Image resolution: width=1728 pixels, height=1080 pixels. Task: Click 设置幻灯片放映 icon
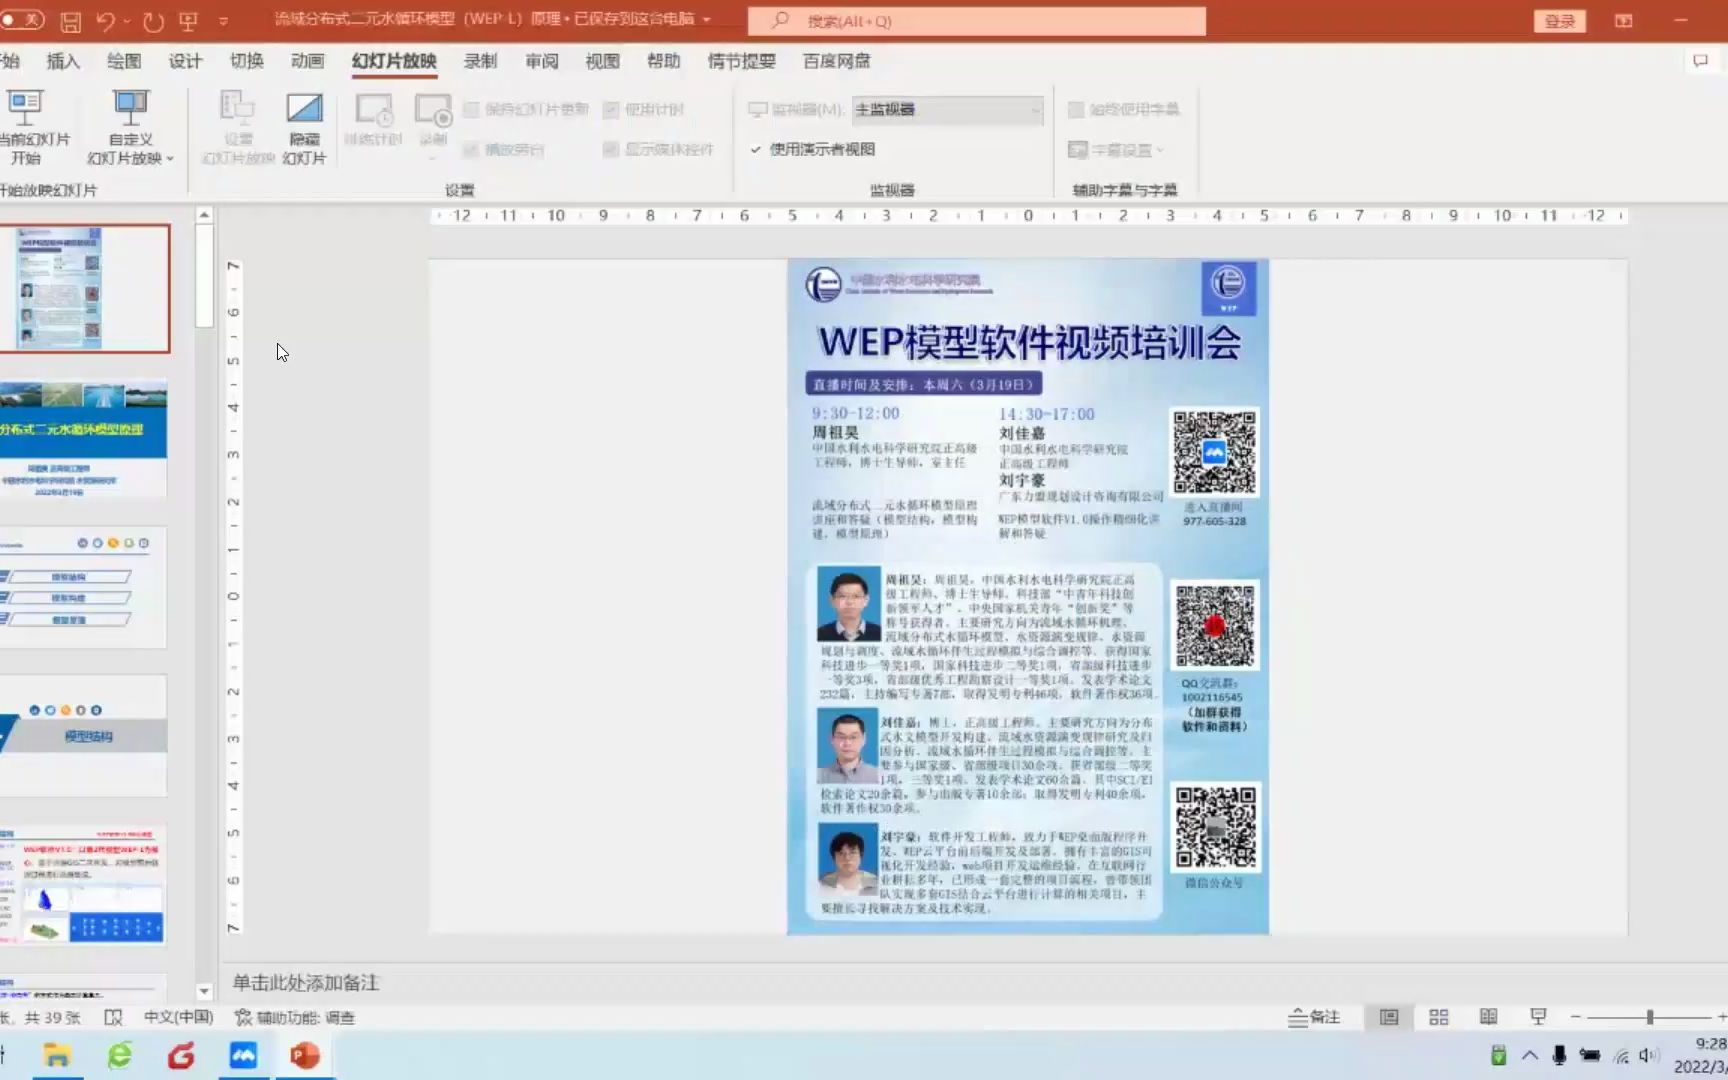[238, 127]
